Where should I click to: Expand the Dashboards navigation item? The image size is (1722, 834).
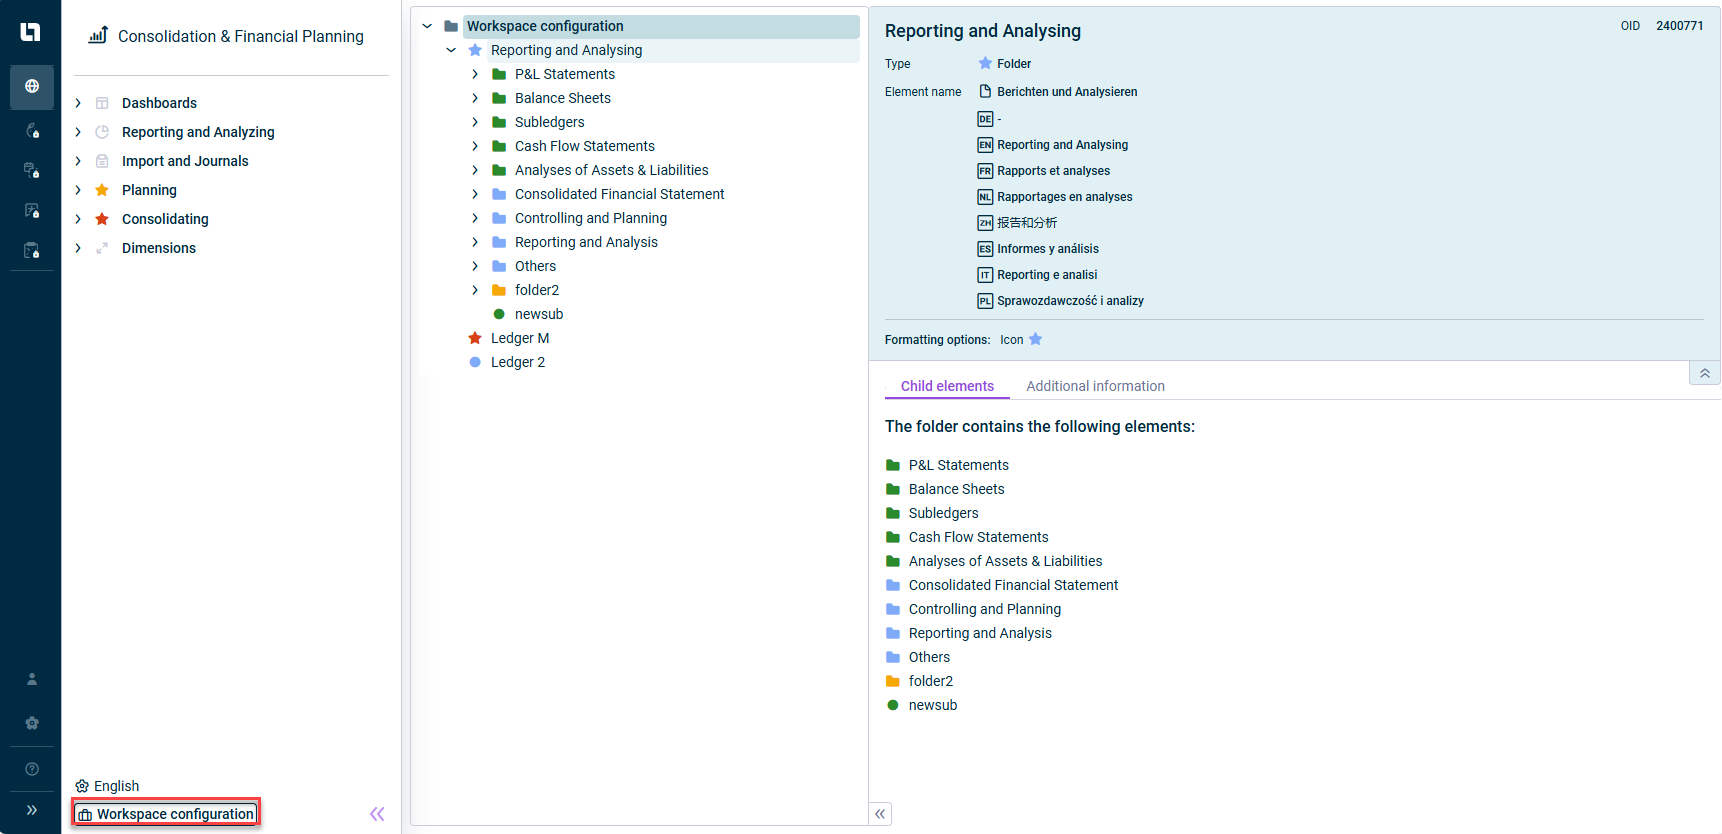[78, 103]
